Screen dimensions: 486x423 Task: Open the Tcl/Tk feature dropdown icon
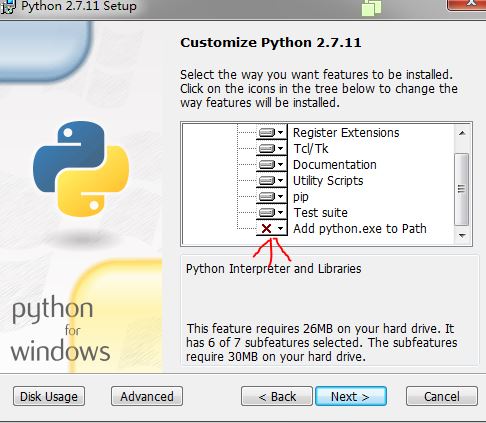(x=272, y=148)
